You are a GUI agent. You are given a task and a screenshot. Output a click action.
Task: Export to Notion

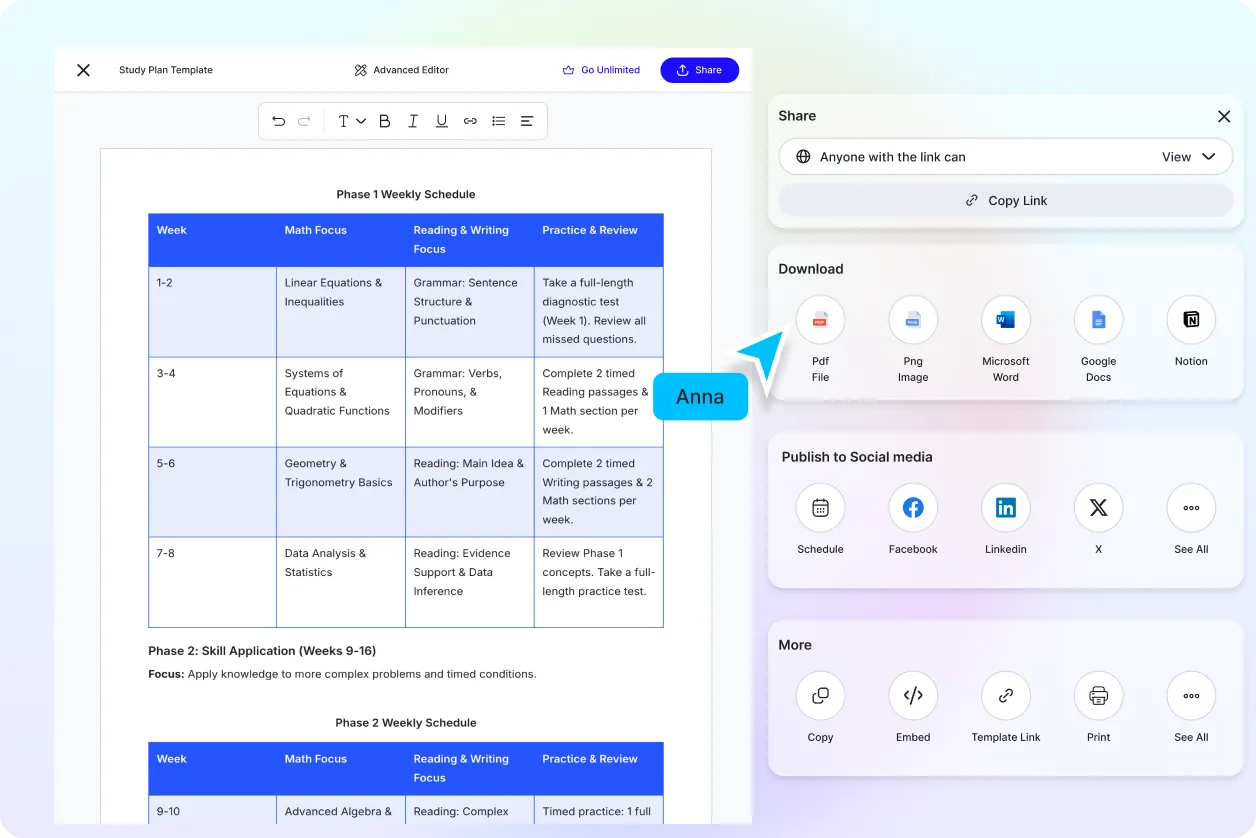pyautogui.click(x=1191, y=320)
